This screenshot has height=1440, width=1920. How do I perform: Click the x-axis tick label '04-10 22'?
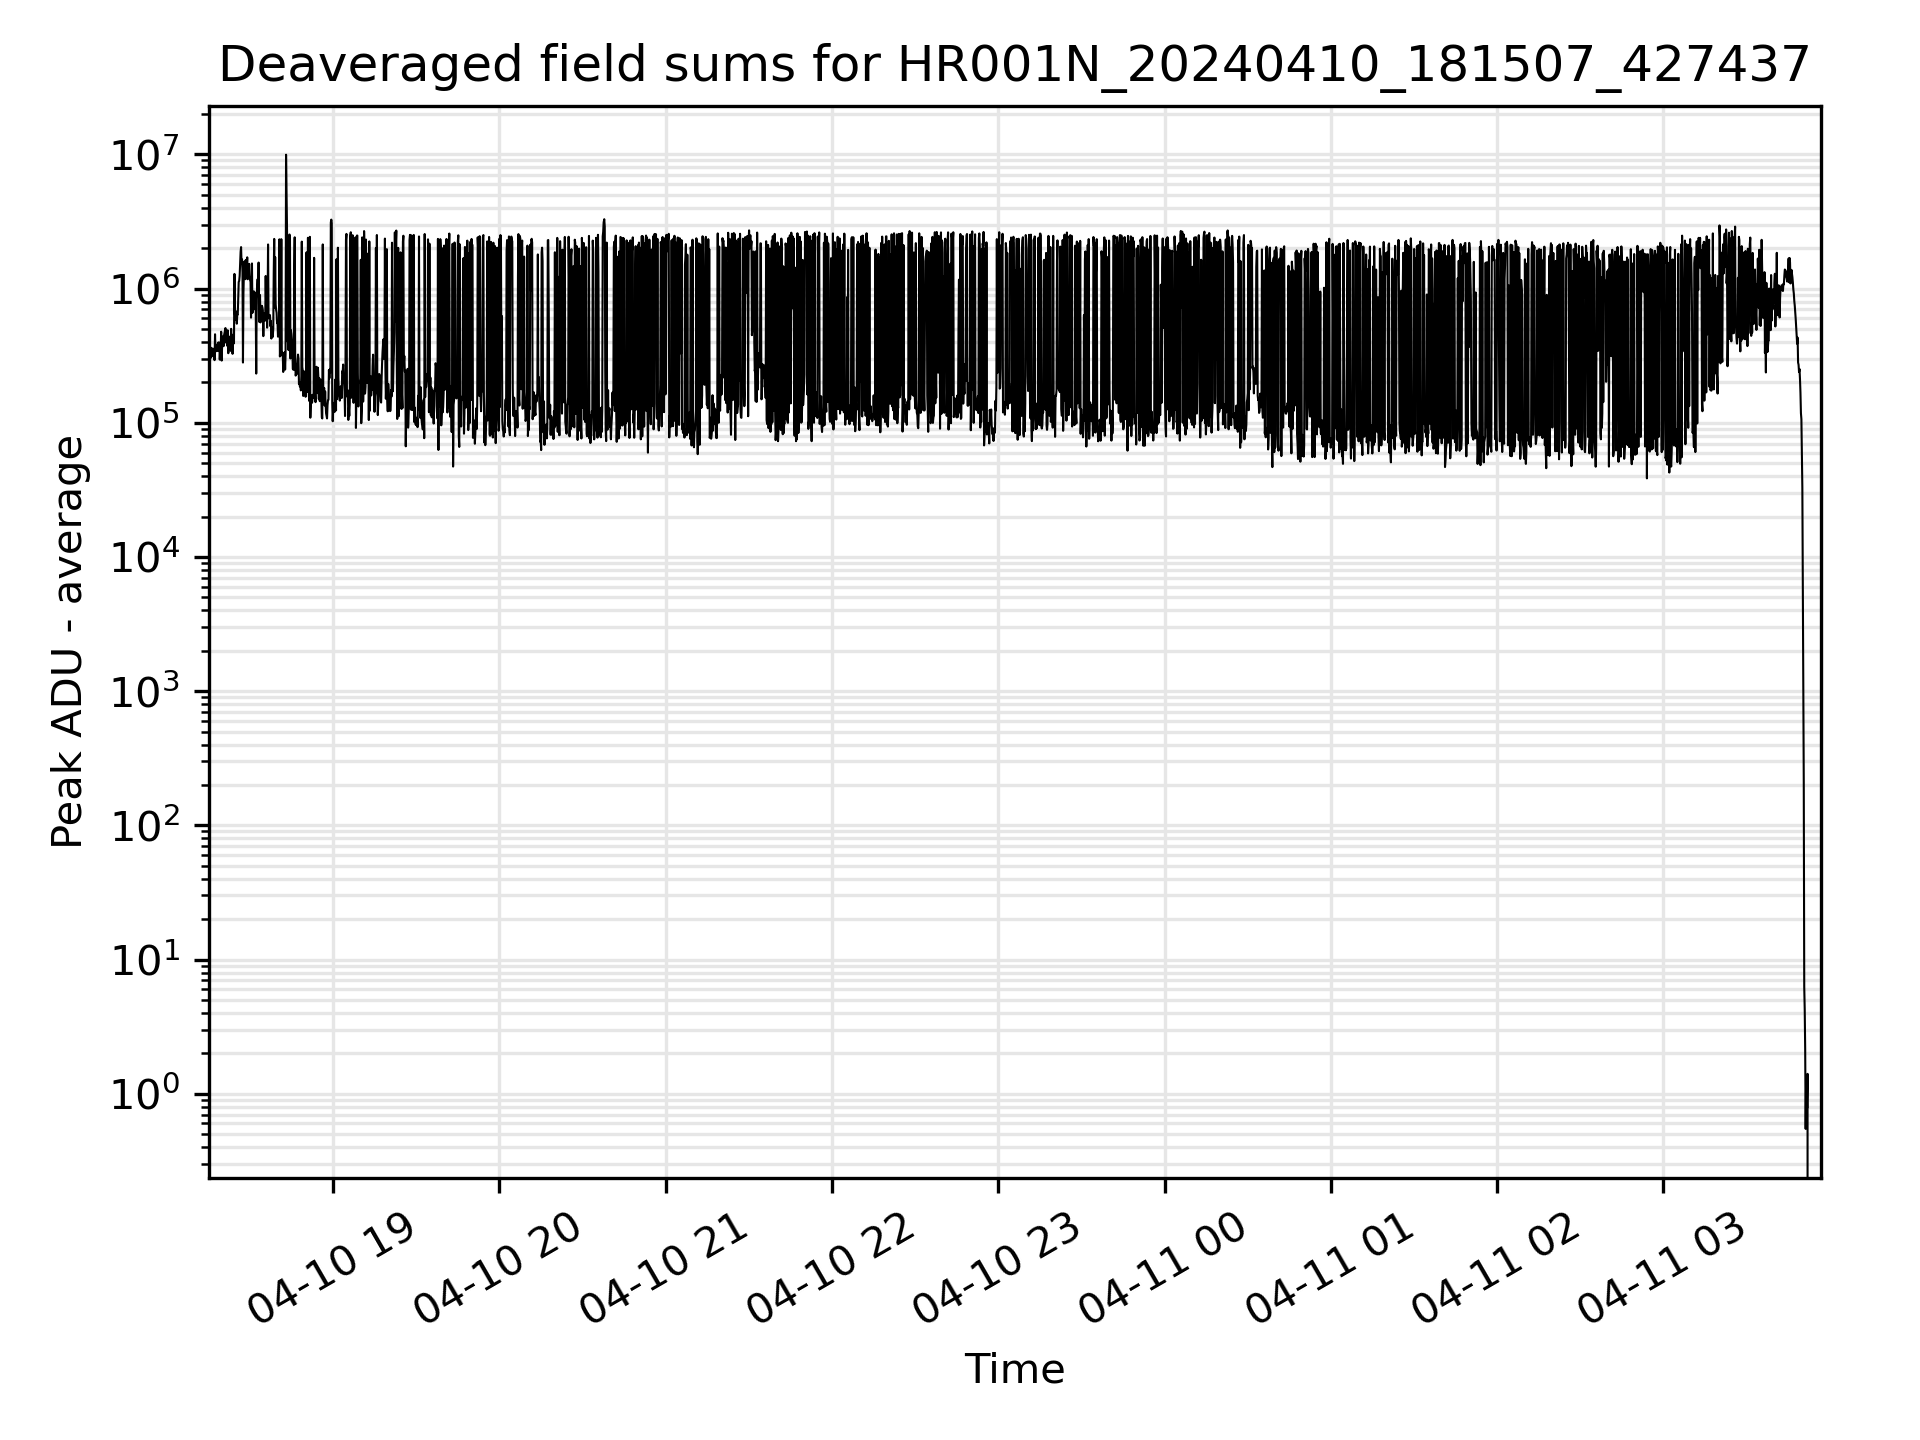(x=831, y=1268)
